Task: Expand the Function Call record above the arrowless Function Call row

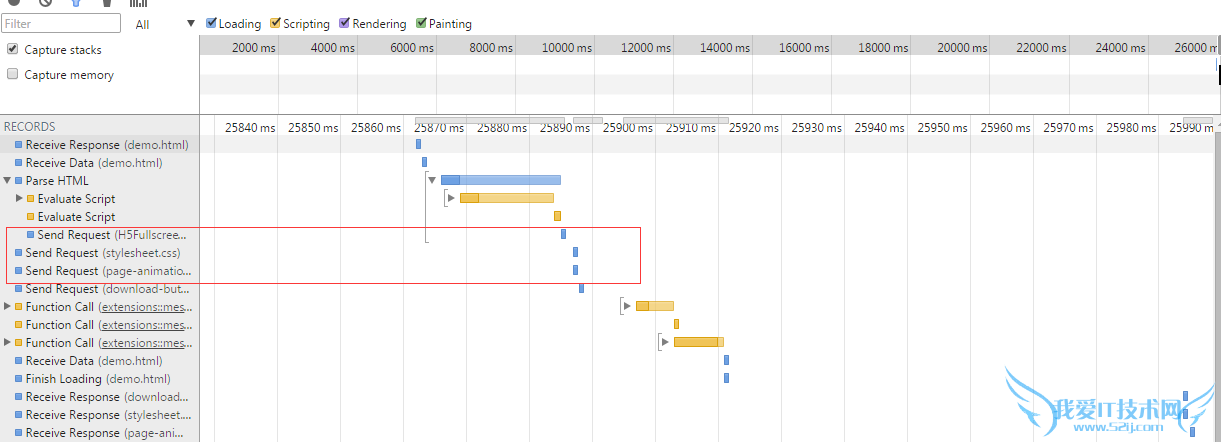Action: [8, 307]
